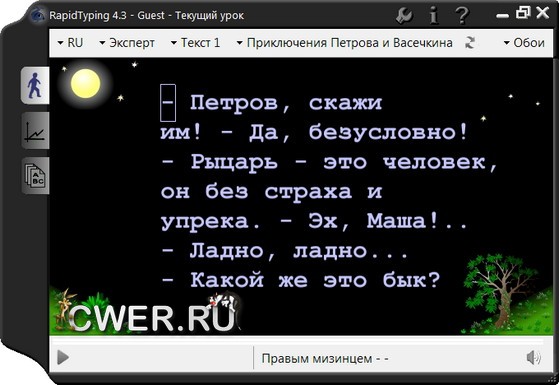The height and width of the screenshot is (385, 559).
Task: Expand the Приключения Петрова и Васечкина dropdown
Action: click(344, 43)
